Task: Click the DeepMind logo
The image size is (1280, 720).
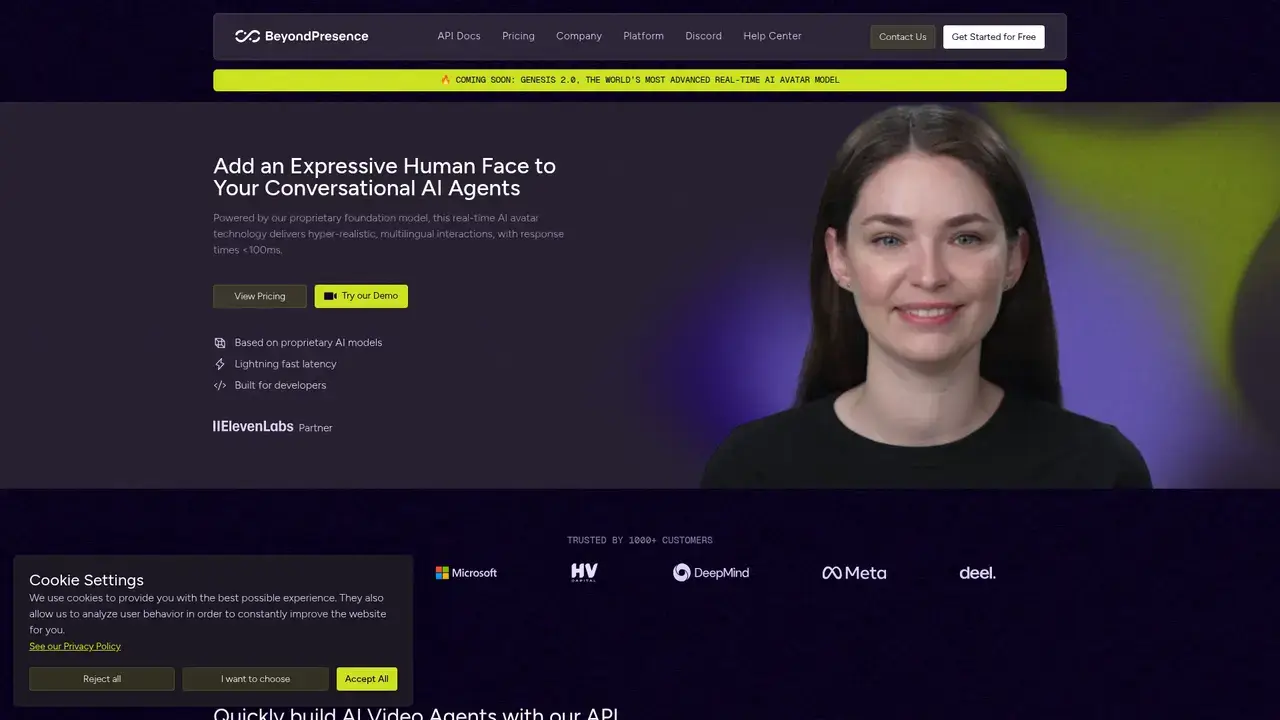Action: (710, 573)
